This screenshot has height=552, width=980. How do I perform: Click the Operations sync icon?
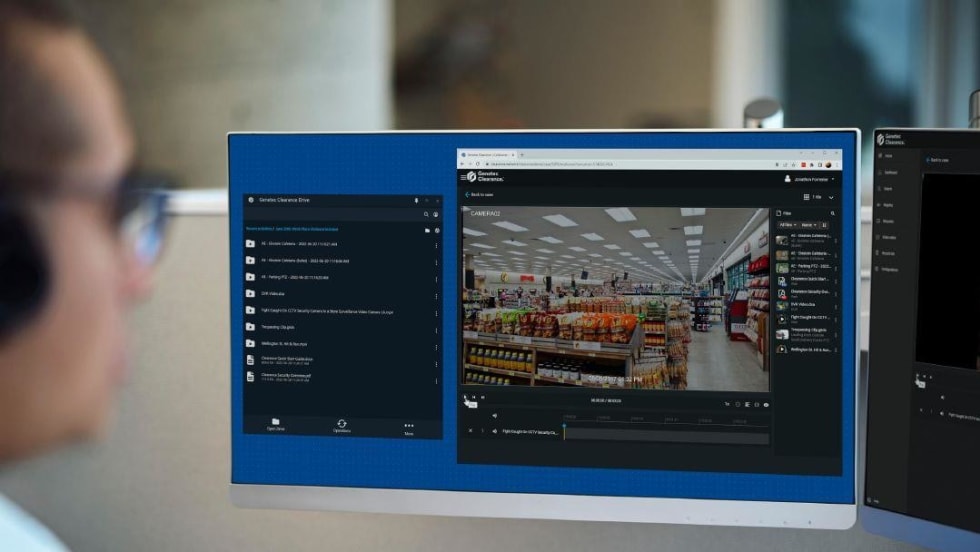[x=342, y=424]
